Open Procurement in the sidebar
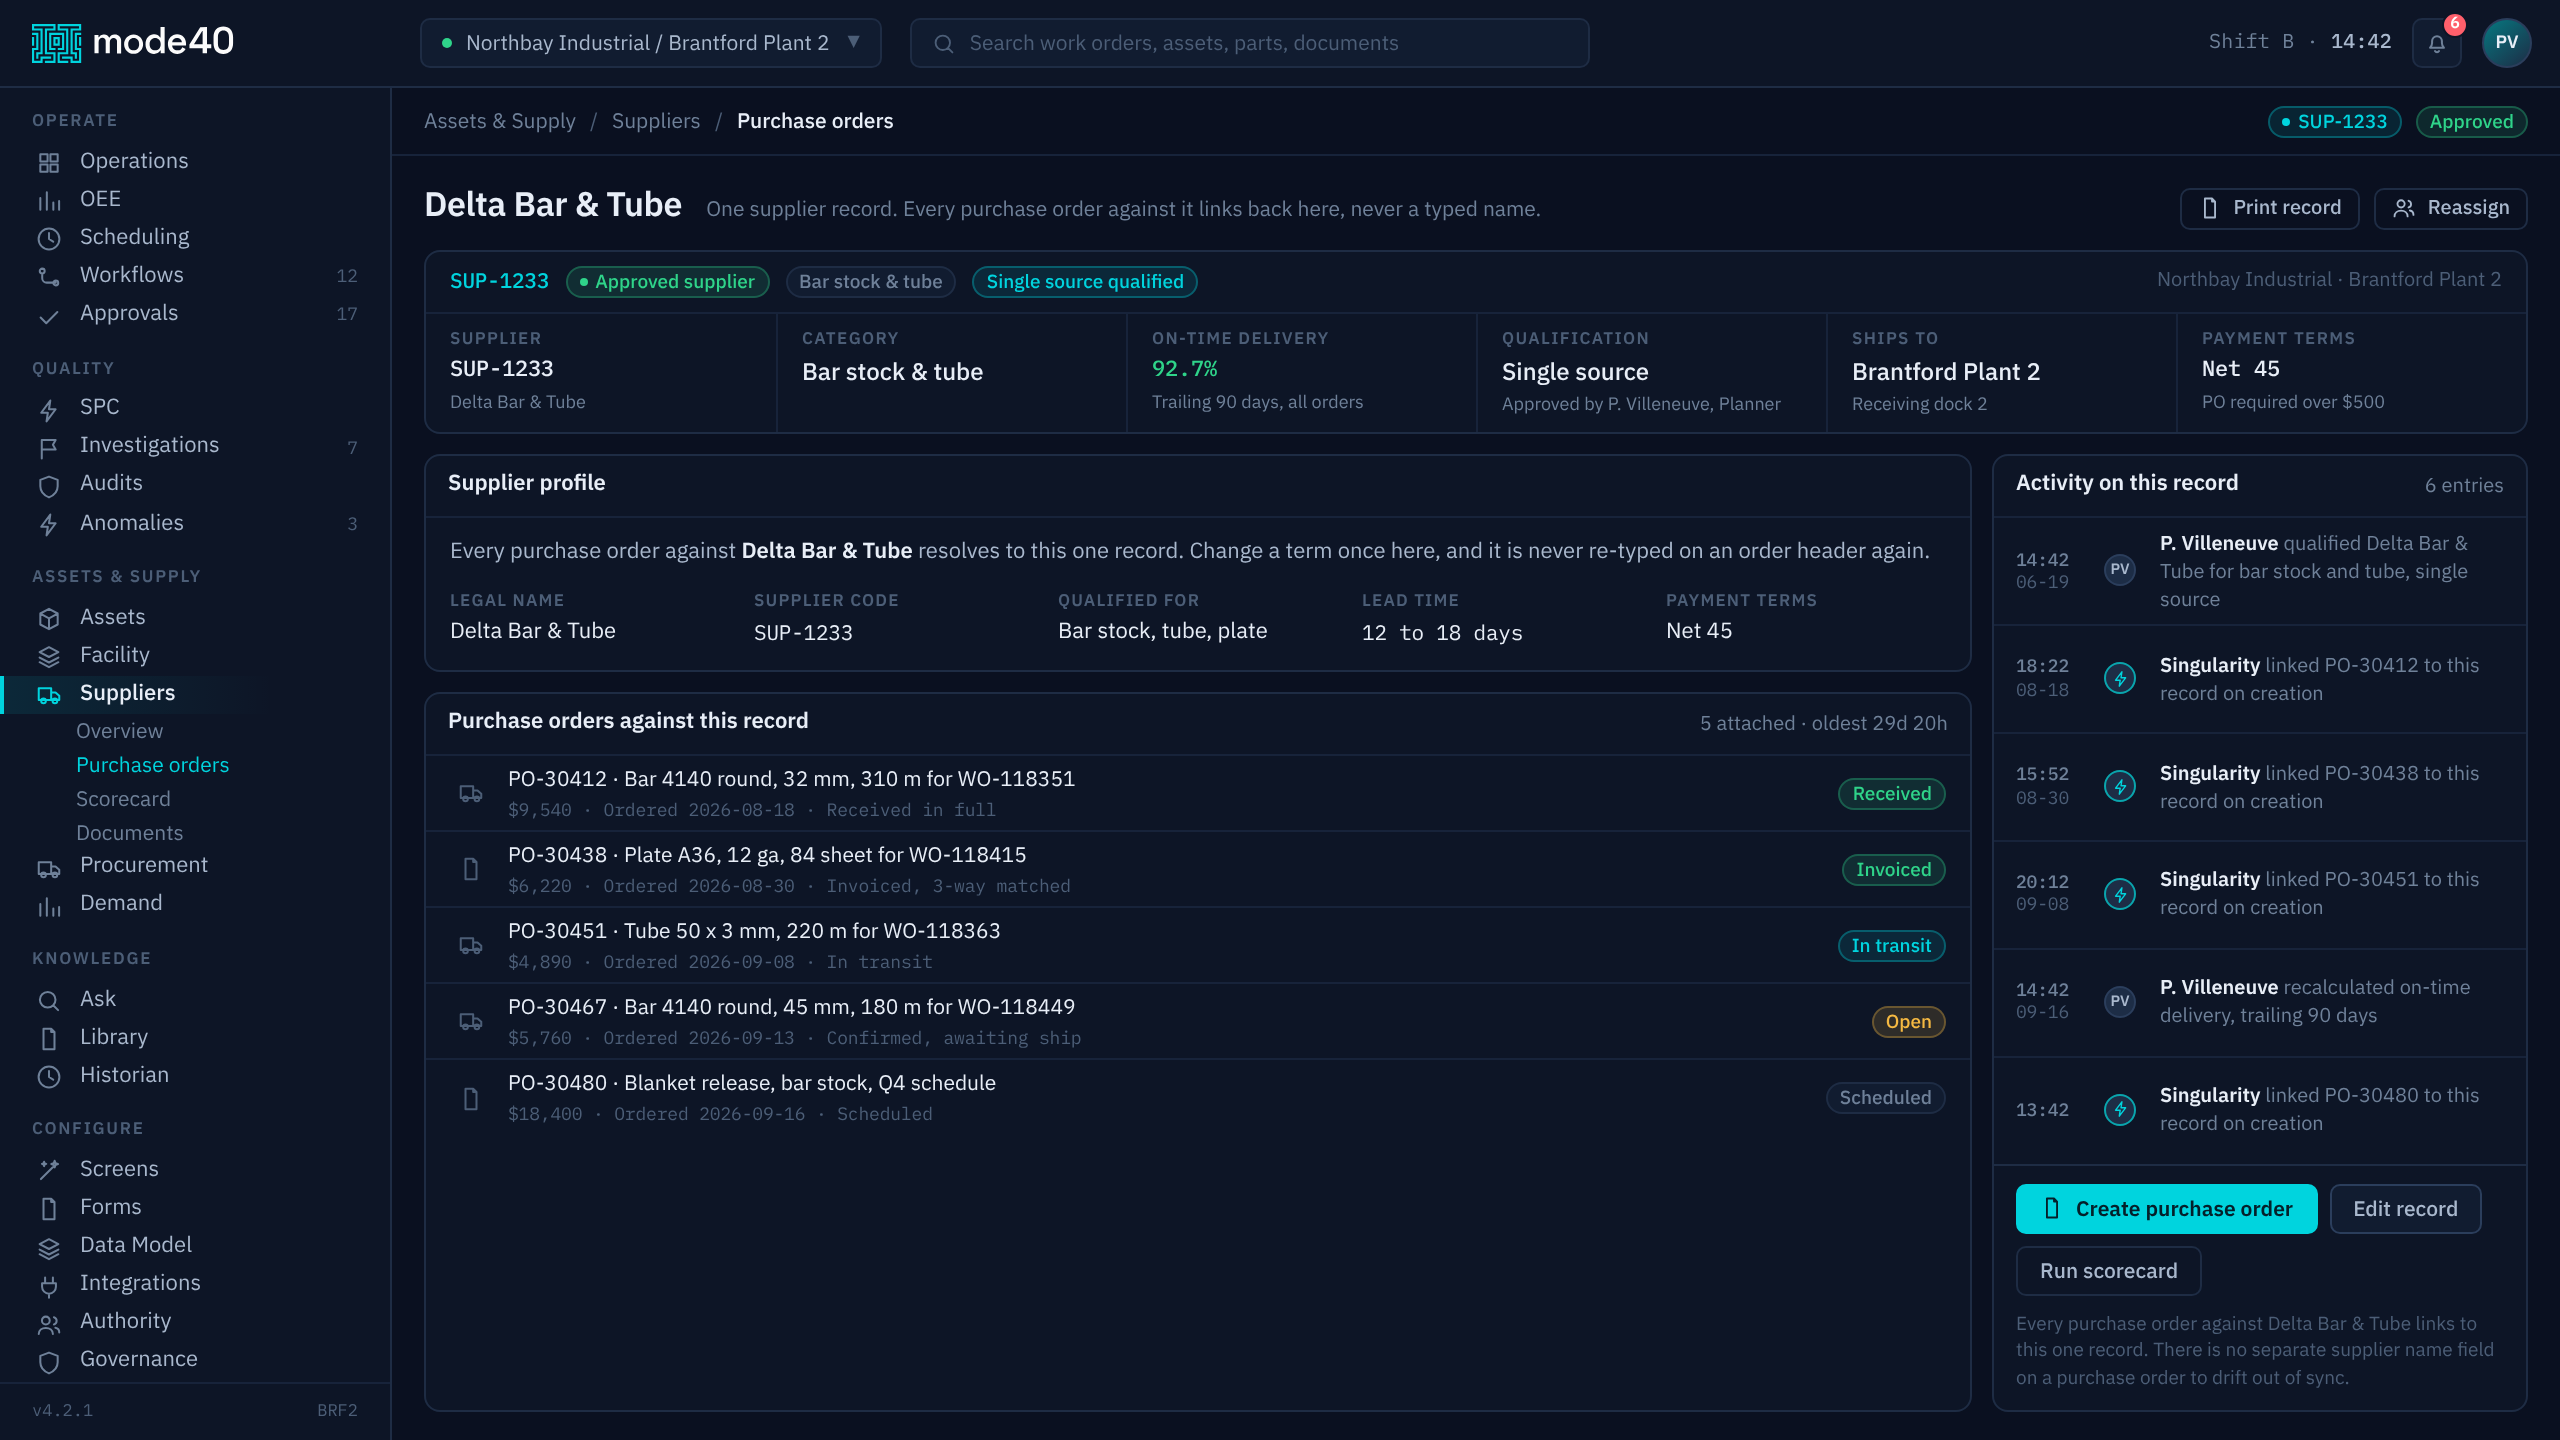 pos(196,865)
